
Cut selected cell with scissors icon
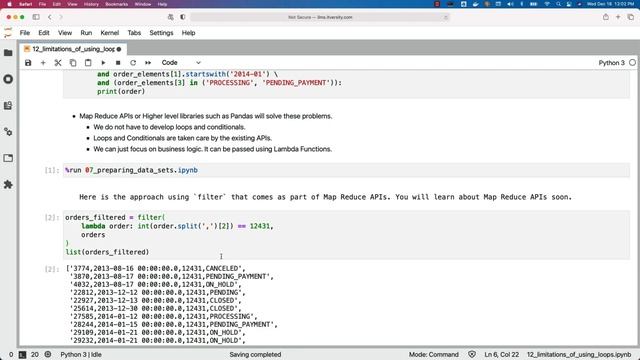pos(58,63)
